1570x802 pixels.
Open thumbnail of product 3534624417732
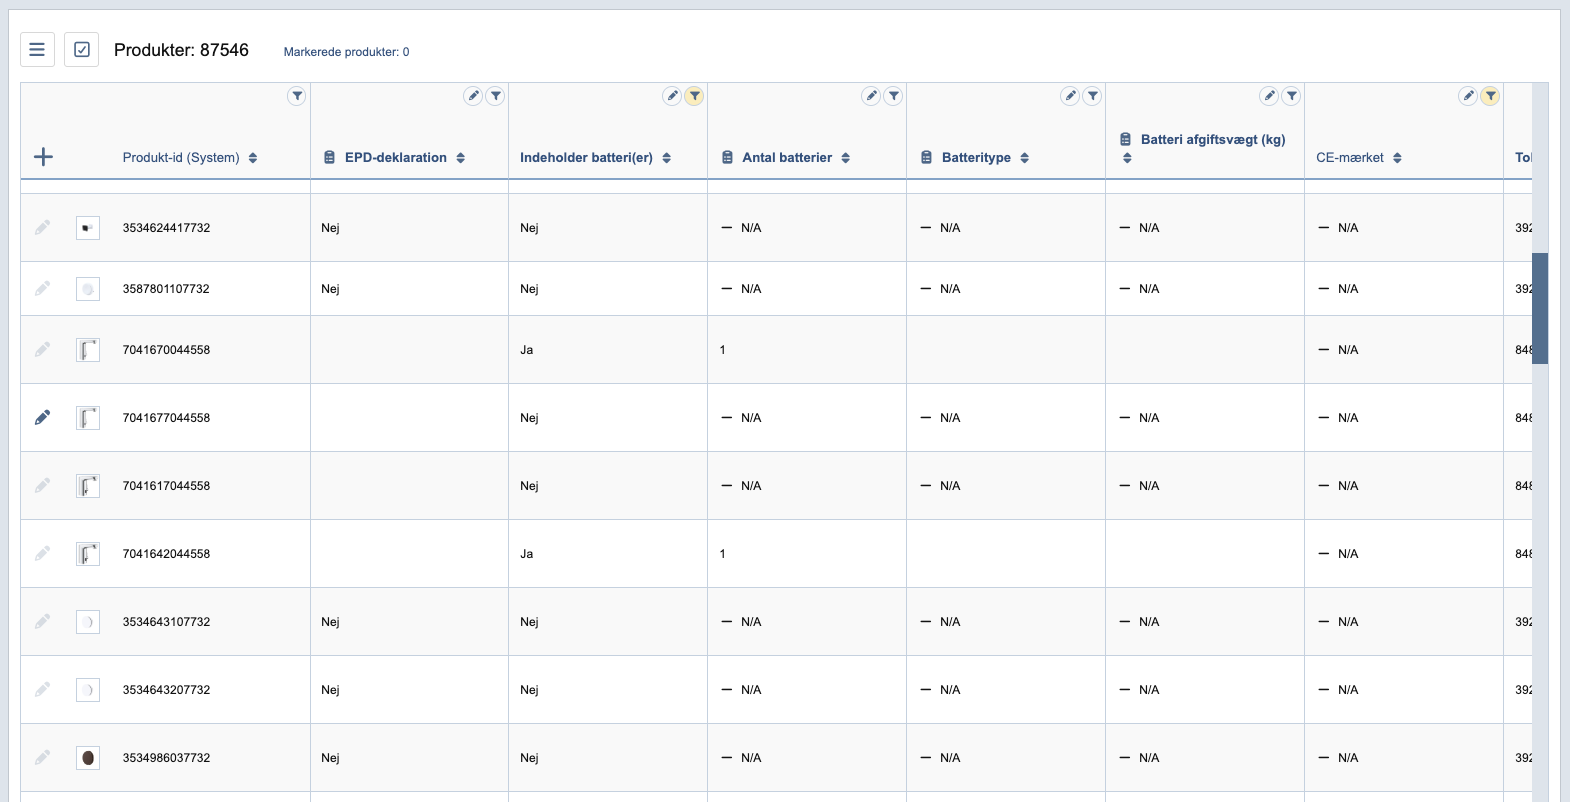click(88, 228)
